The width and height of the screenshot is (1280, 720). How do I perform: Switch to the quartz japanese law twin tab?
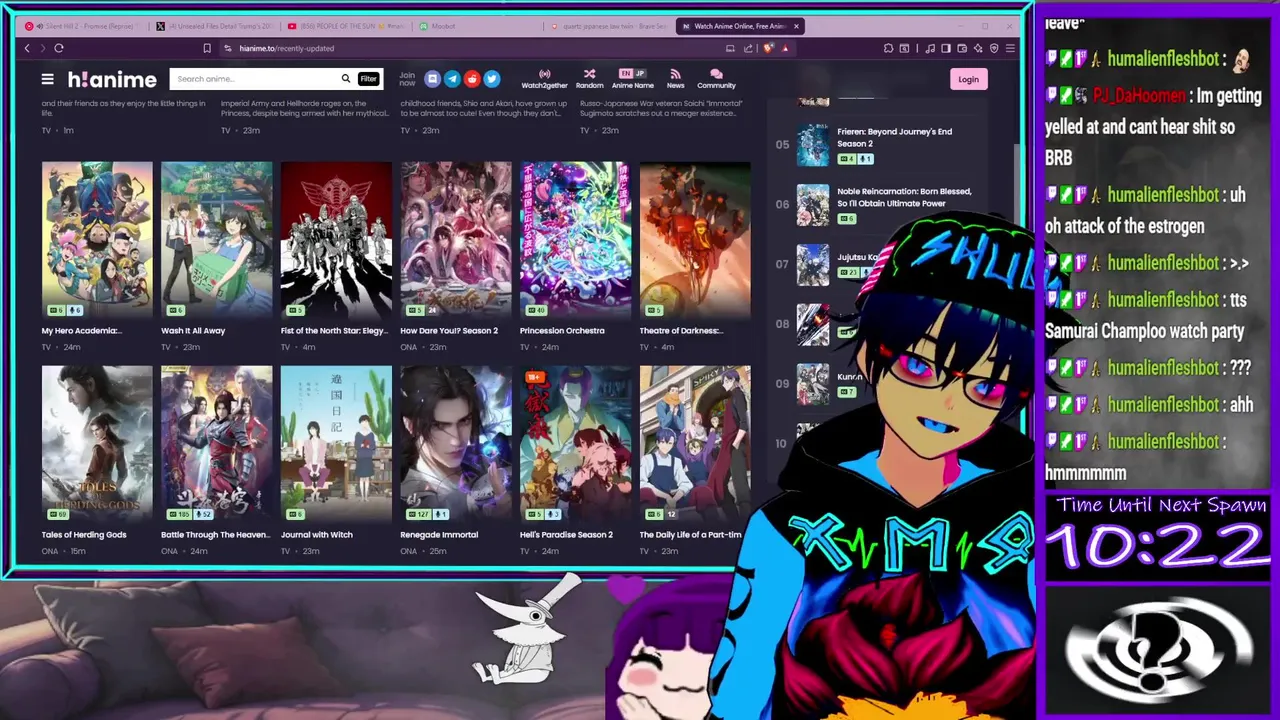[x=608, y=26]
